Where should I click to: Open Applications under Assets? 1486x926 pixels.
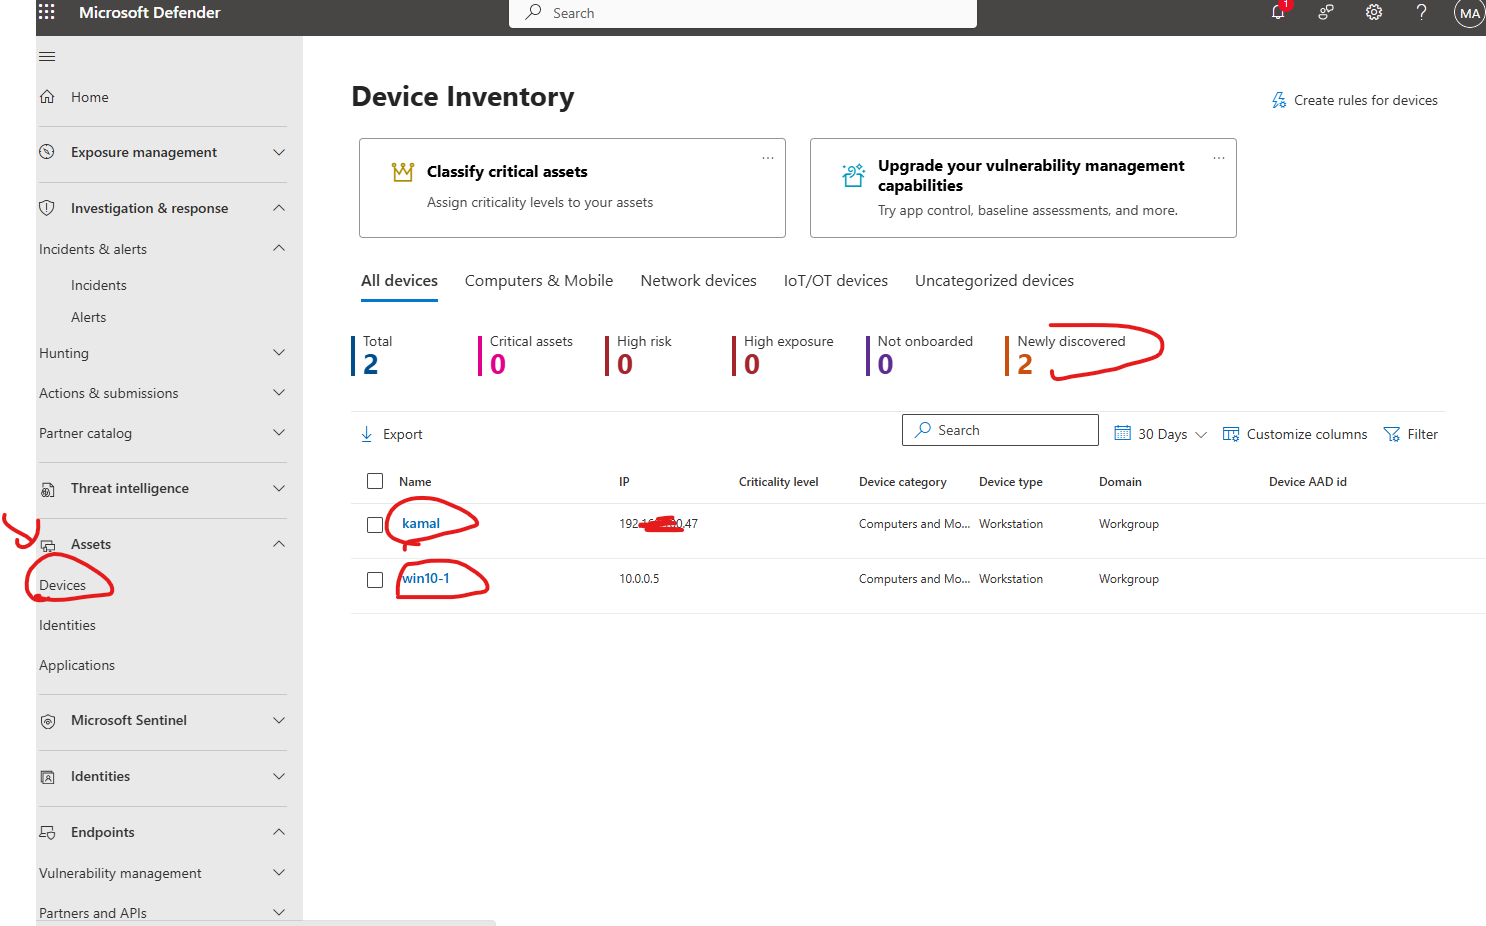point(77,665)
